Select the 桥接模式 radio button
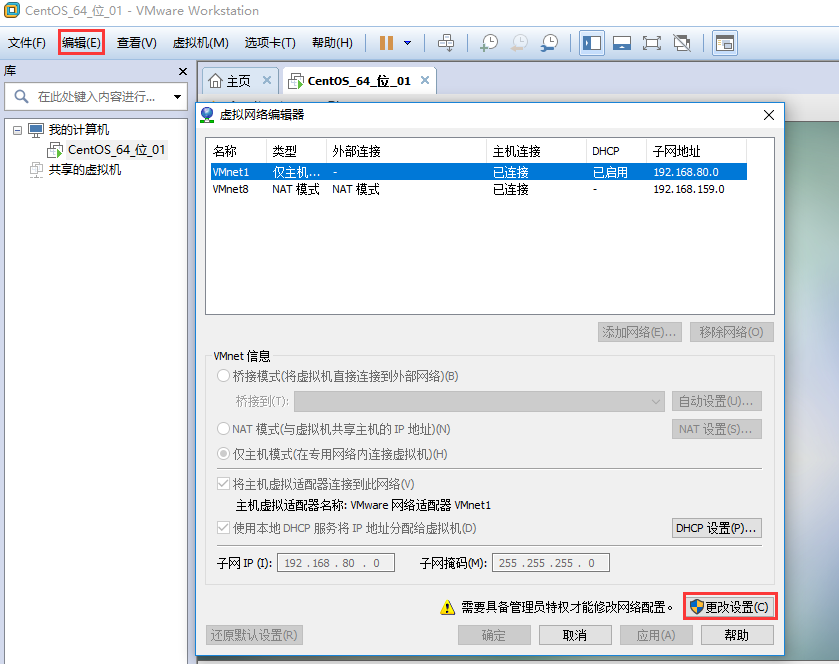Screen dimensions: 839x664 coord(223,376)
